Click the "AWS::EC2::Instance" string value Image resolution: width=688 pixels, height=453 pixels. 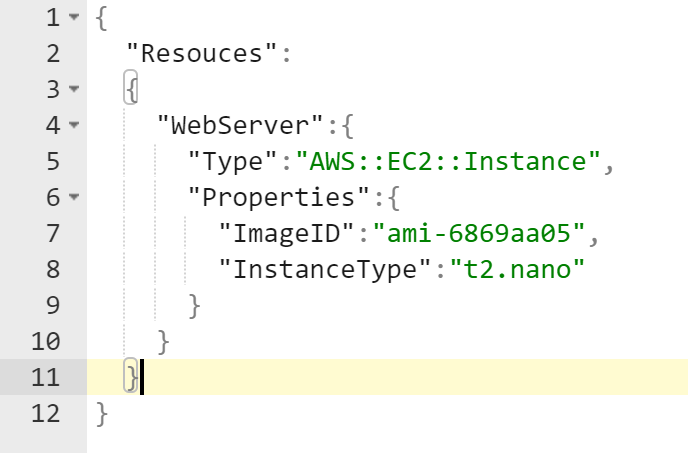click(x=448, y=162)
